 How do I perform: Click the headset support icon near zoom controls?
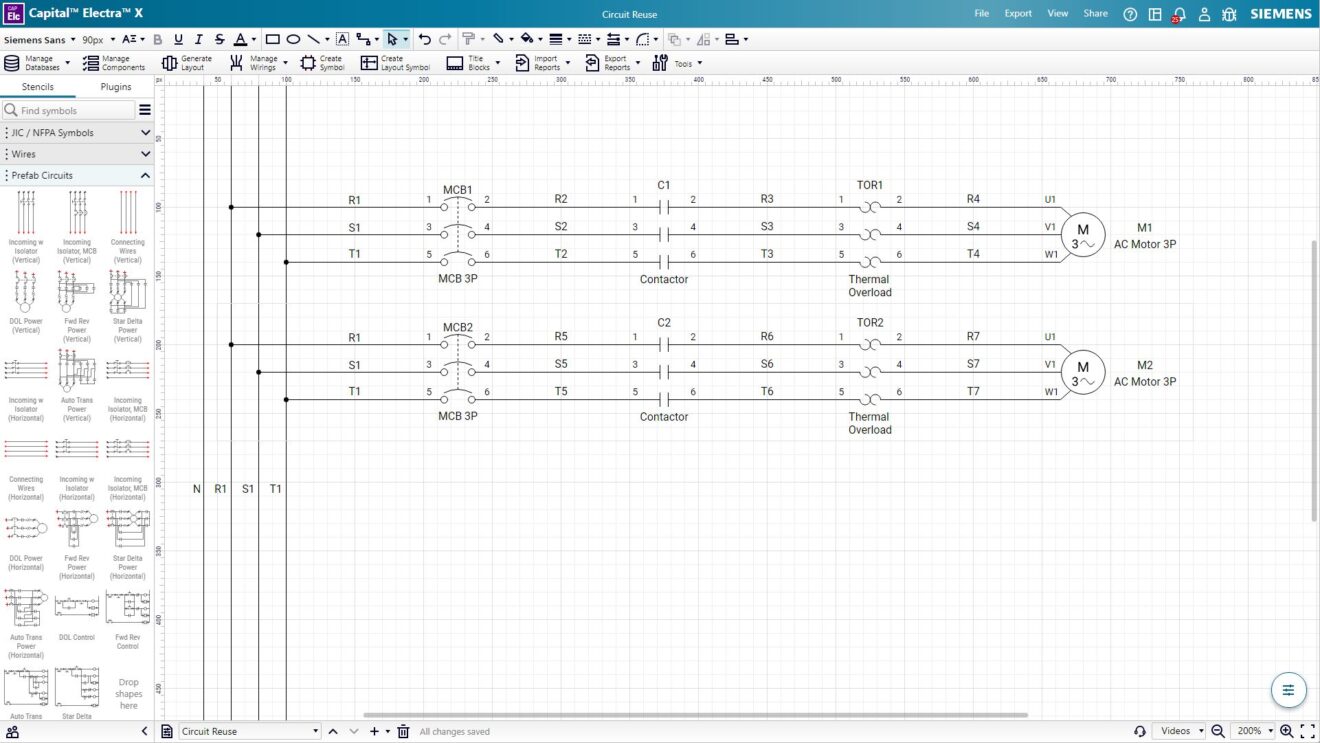pos(1140,730)
